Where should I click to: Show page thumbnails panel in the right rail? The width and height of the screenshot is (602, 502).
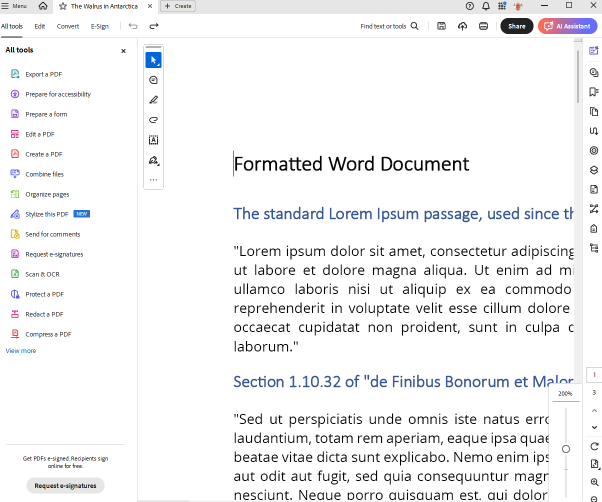(x=594, y=111)
